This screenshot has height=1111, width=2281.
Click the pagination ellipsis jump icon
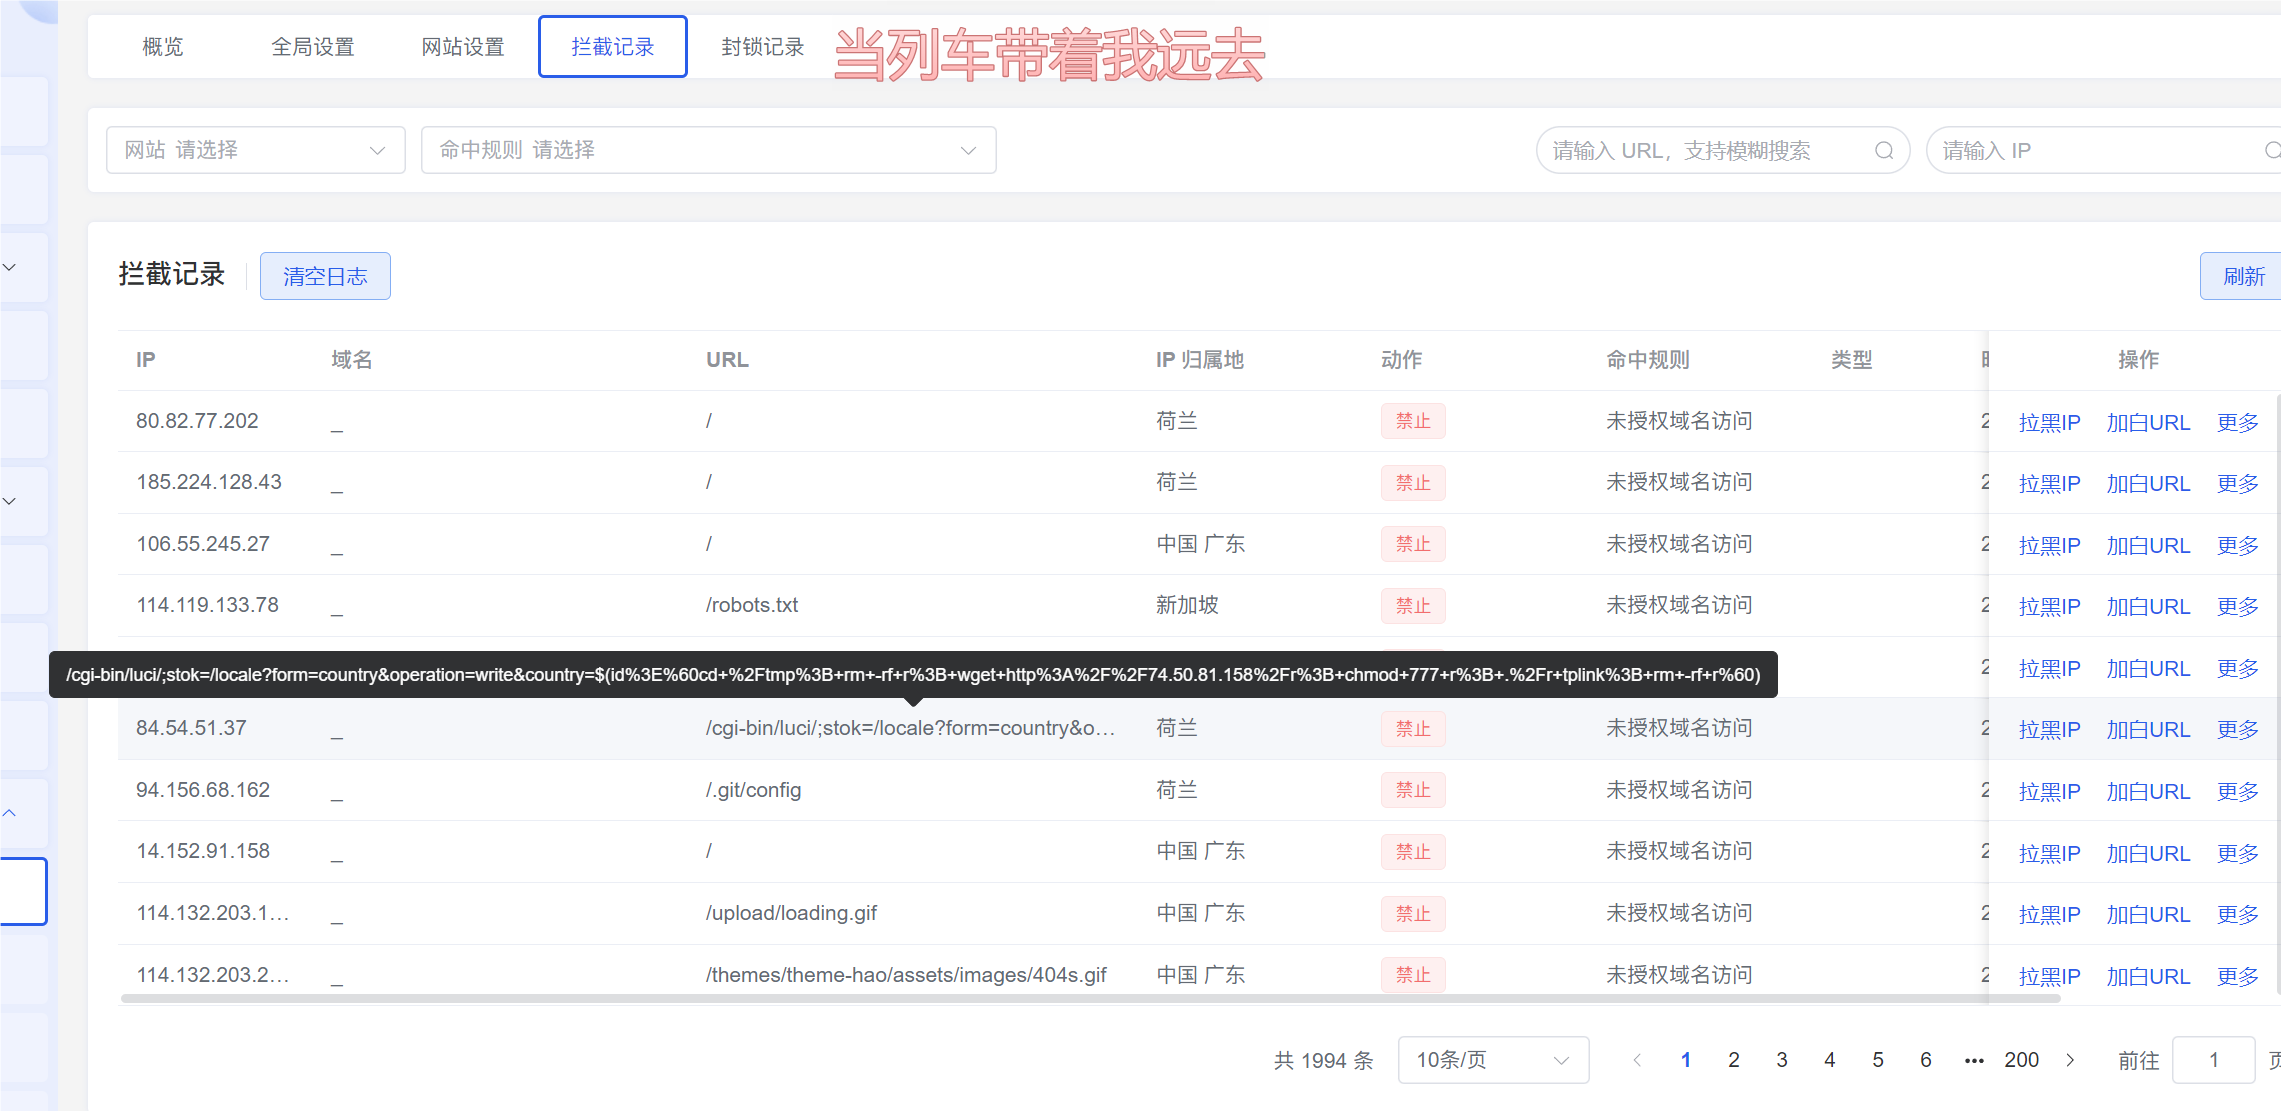(1973, 1060)
